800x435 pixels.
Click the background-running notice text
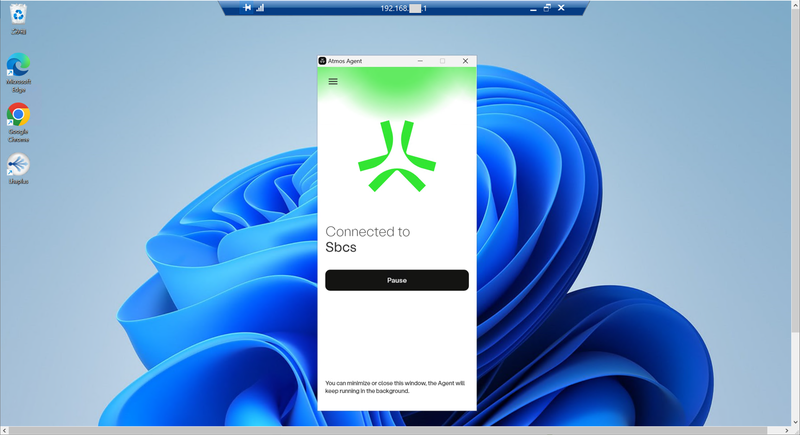tap(395, 387)
